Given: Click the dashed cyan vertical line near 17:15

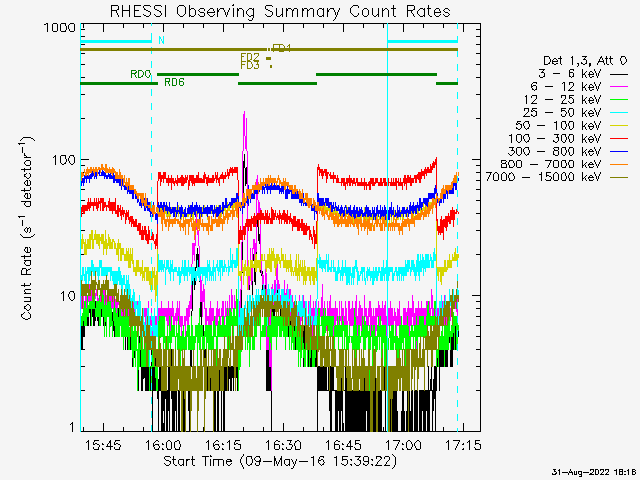Looking at the screenshot, I should coord(458,227).
